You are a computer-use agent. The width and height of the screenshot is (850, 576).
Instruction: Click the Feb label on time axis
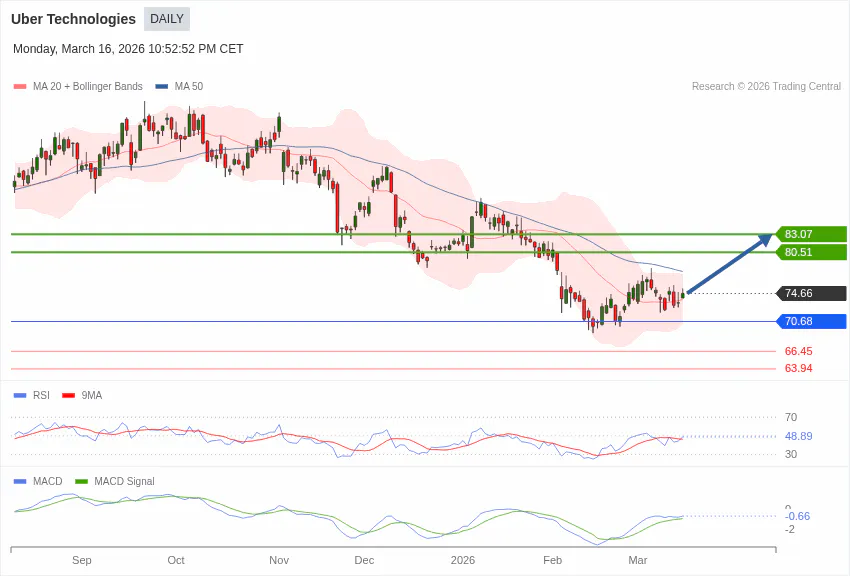pyautogui.click(x=552, y=560)
